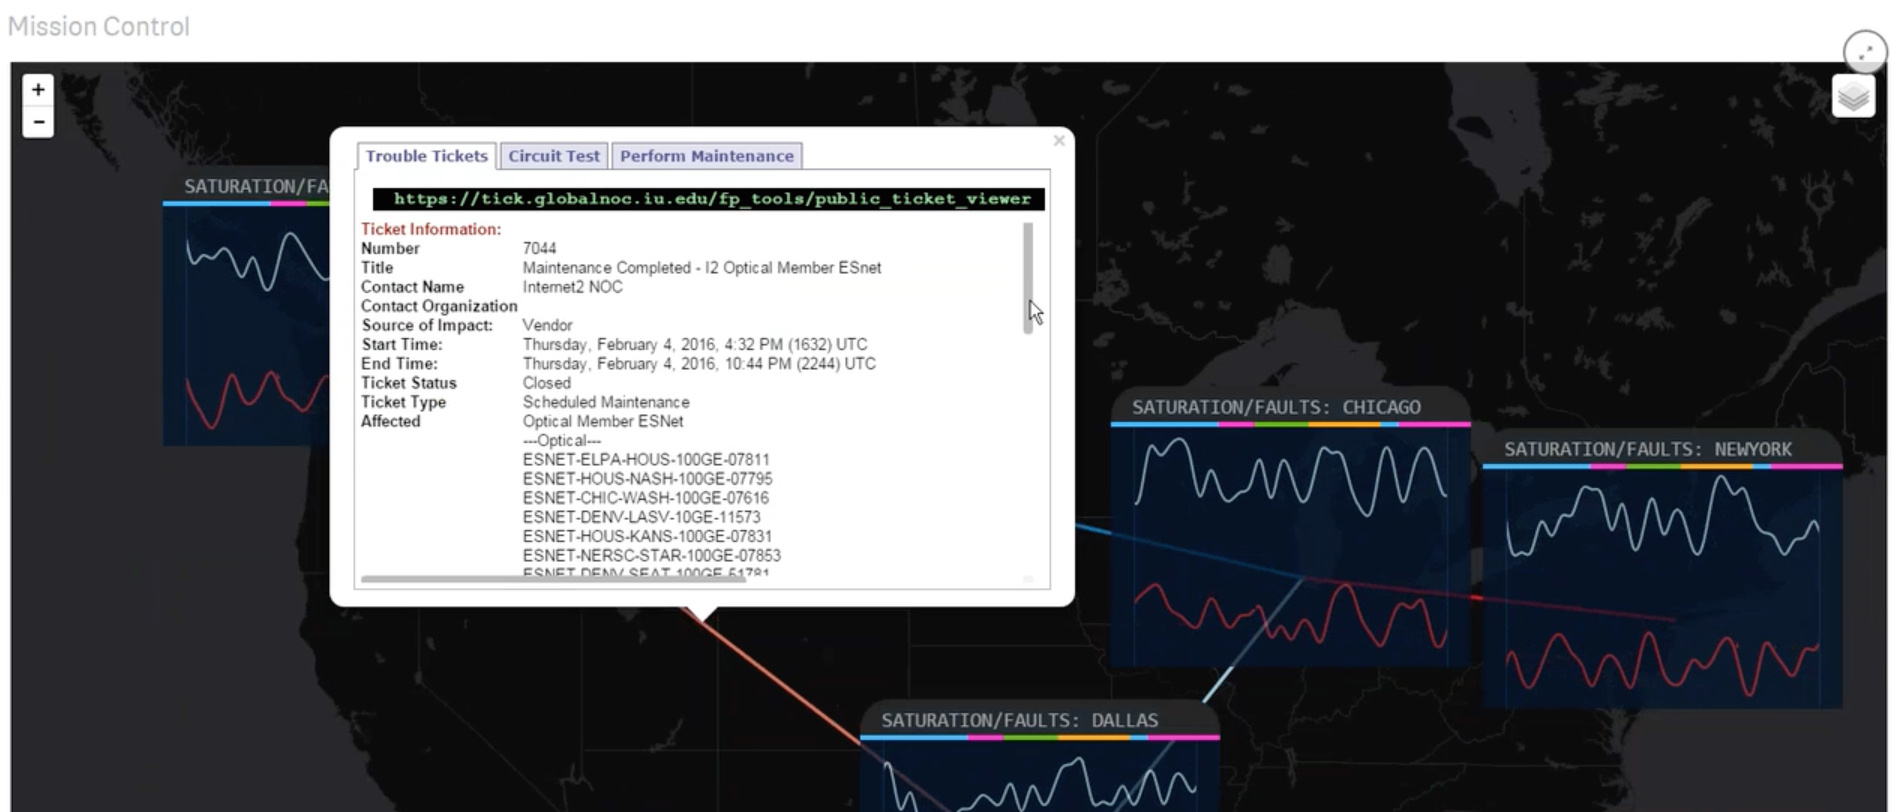Close the ticket popup with X
1900x812 pixels.
point(1059,141)
